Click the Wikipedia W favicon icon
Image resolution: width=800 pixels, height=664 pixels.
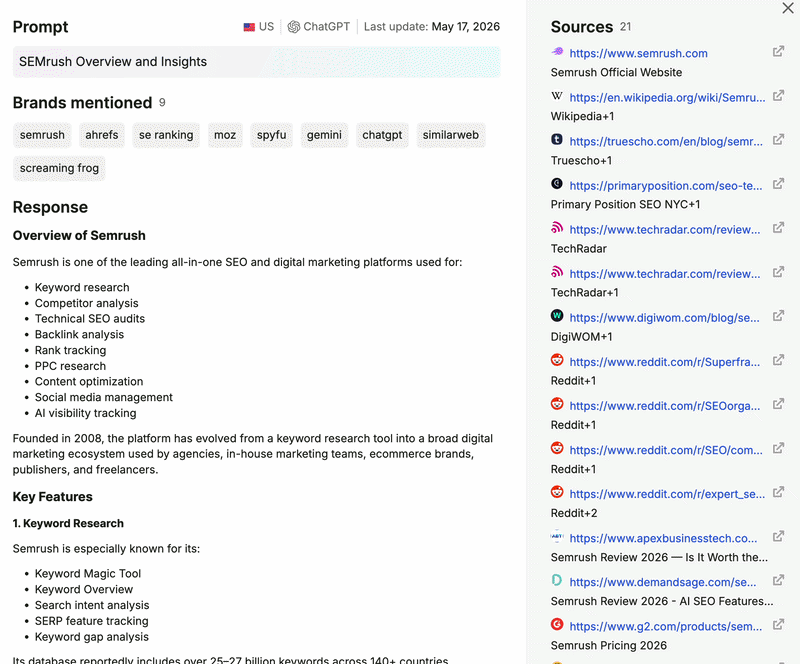557,95
